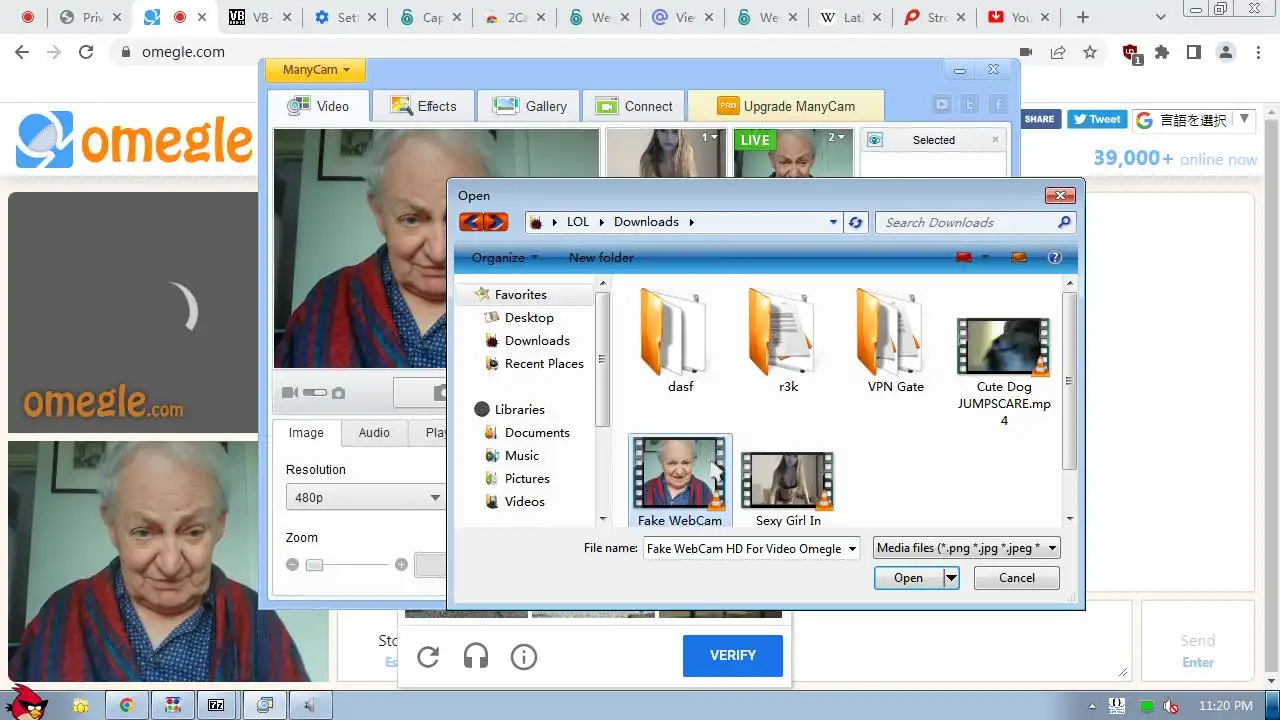Open source 2 dropdown arrow in ManyCam
This screenshot has height=720, width=1280.
coord(842,138)
